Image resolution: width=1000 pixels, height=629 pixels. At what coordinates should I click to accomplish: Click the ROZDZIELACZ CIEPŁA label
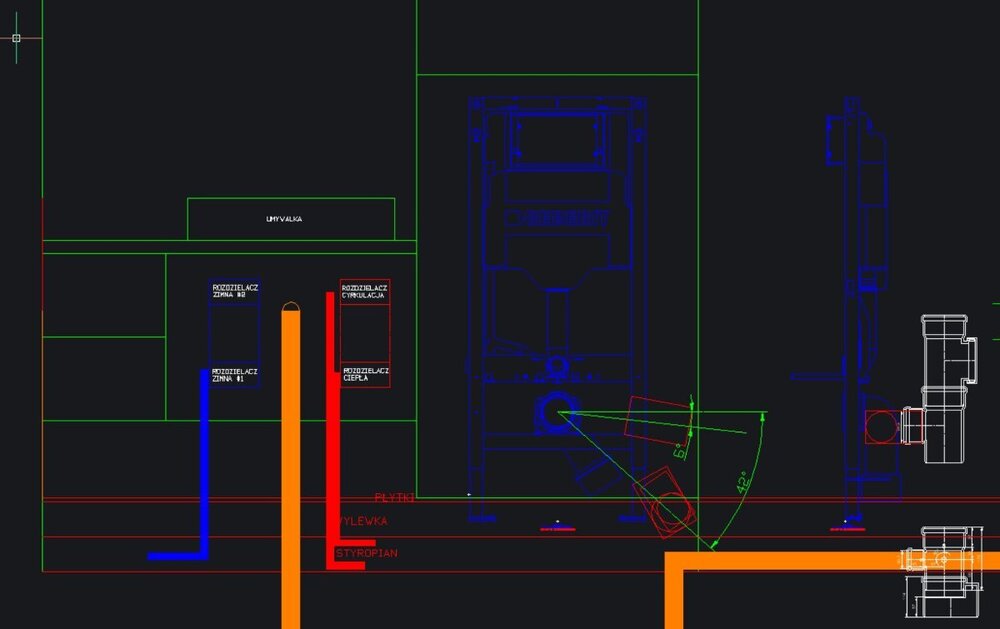[364, 375]
